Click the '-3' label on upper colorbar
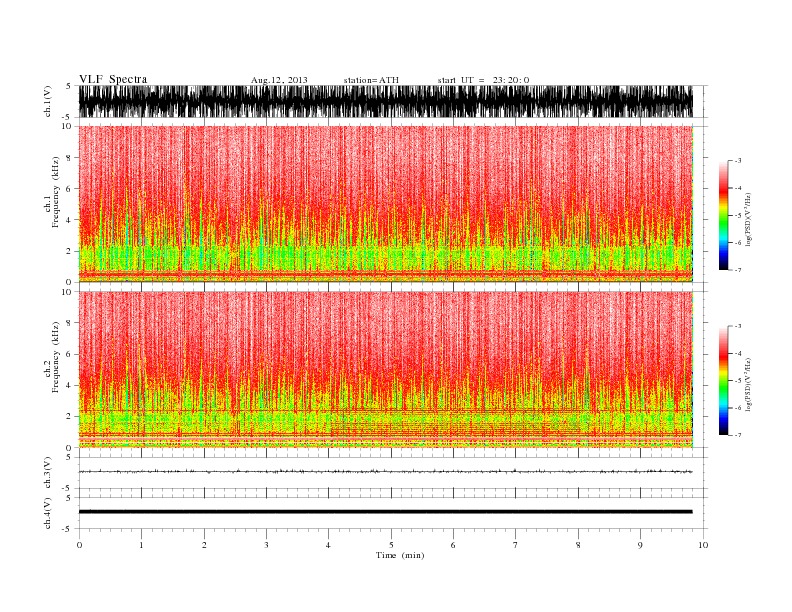Screen dimensions: 792x612 click(x=737, y=161)
